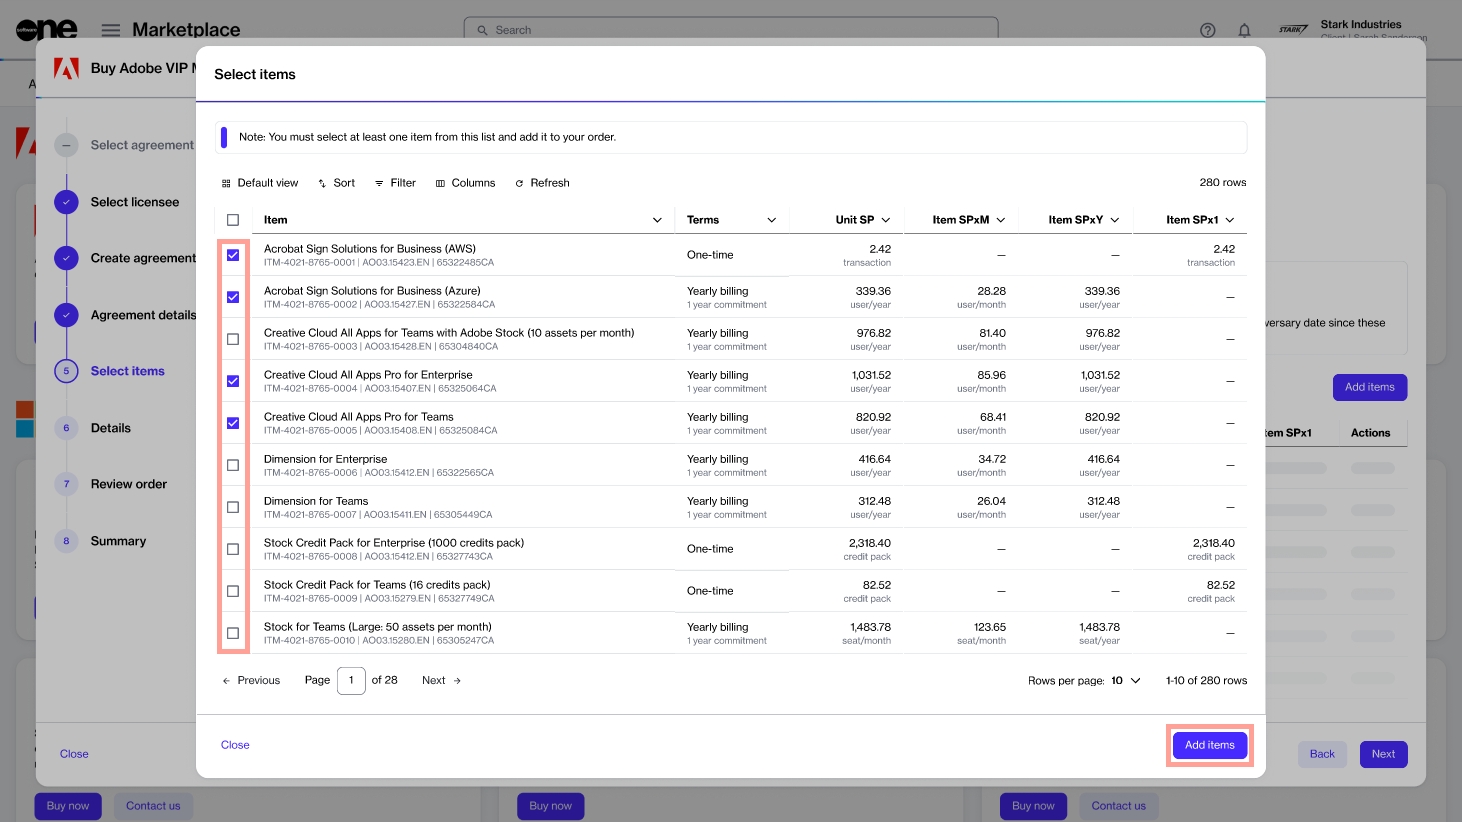Screen dimensions: 1462x822
Task: Open the Unit SP column dropdown
Action: coord(886,220)
